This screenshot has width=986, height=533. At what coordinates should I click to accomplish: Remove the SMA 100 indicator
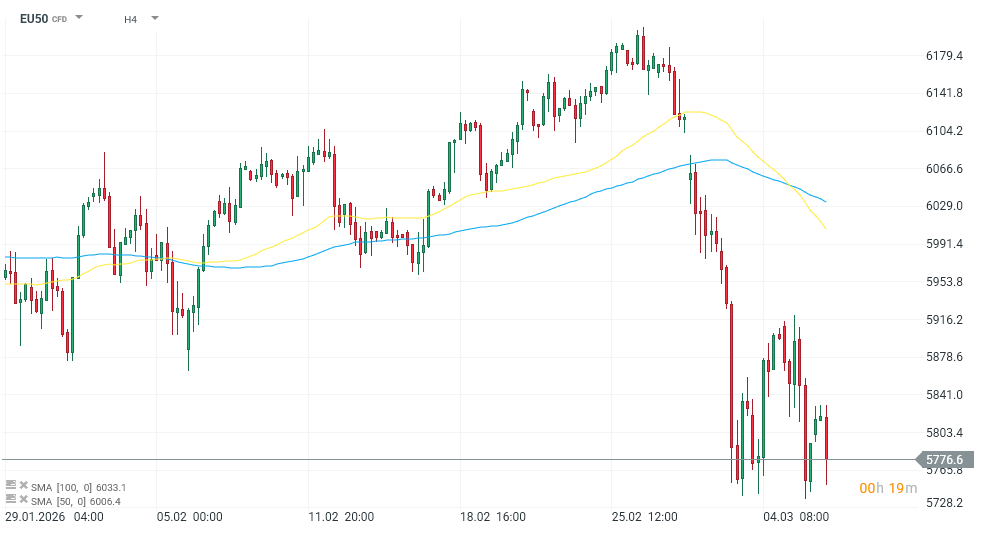[23, 486]
